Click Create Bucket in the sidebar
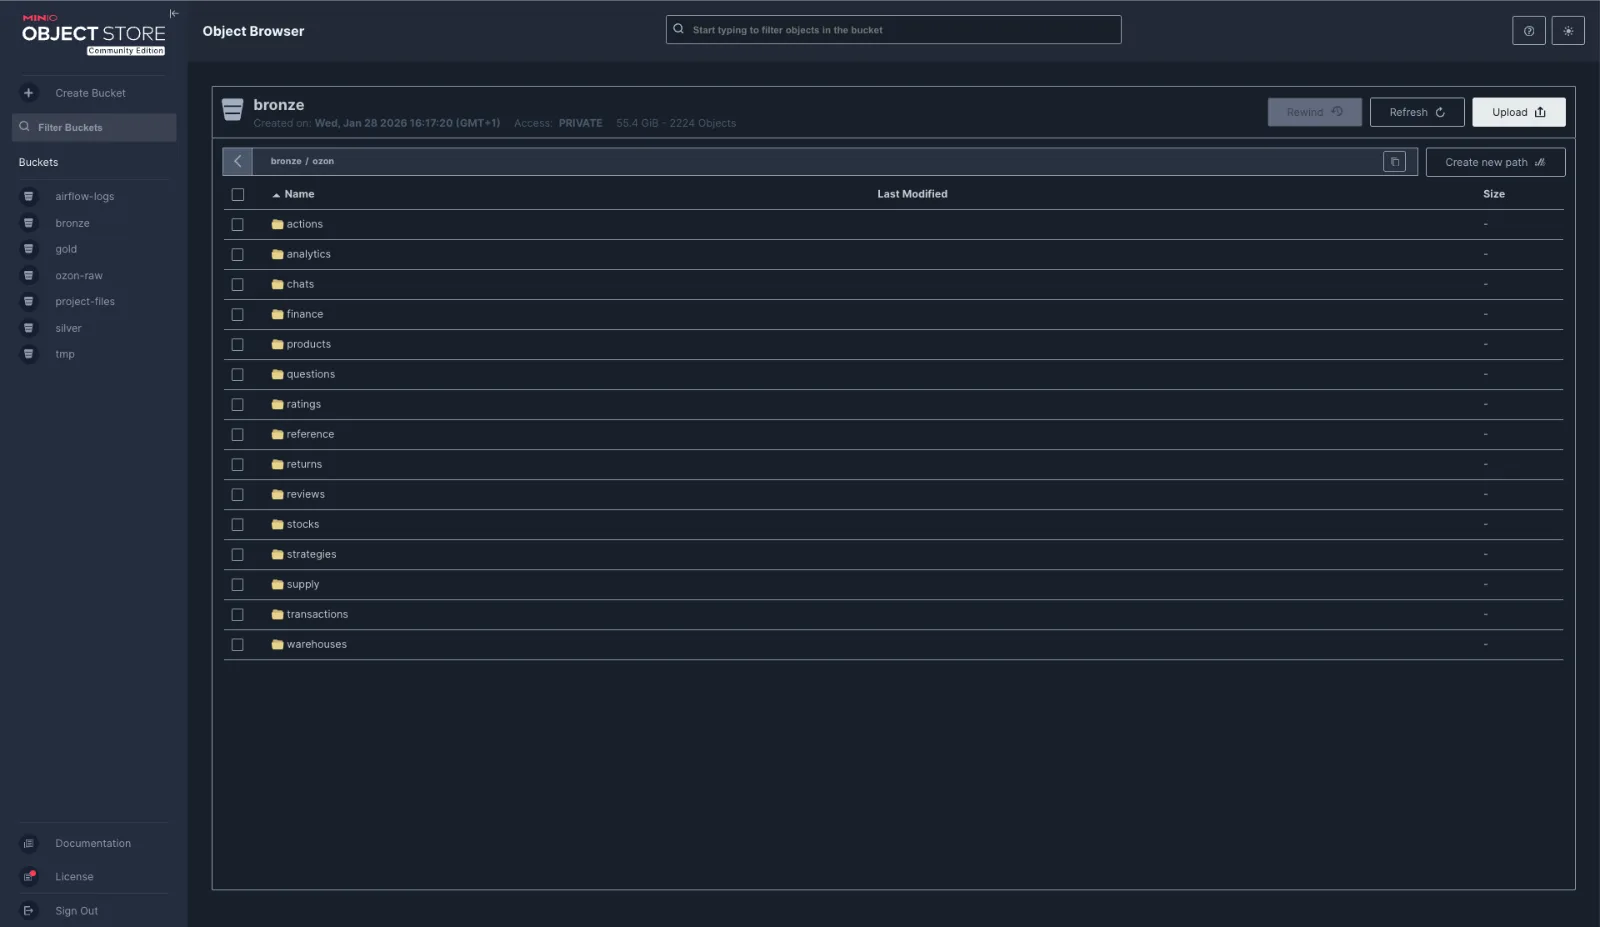1600x927 pixels. (x=90, y=93)
